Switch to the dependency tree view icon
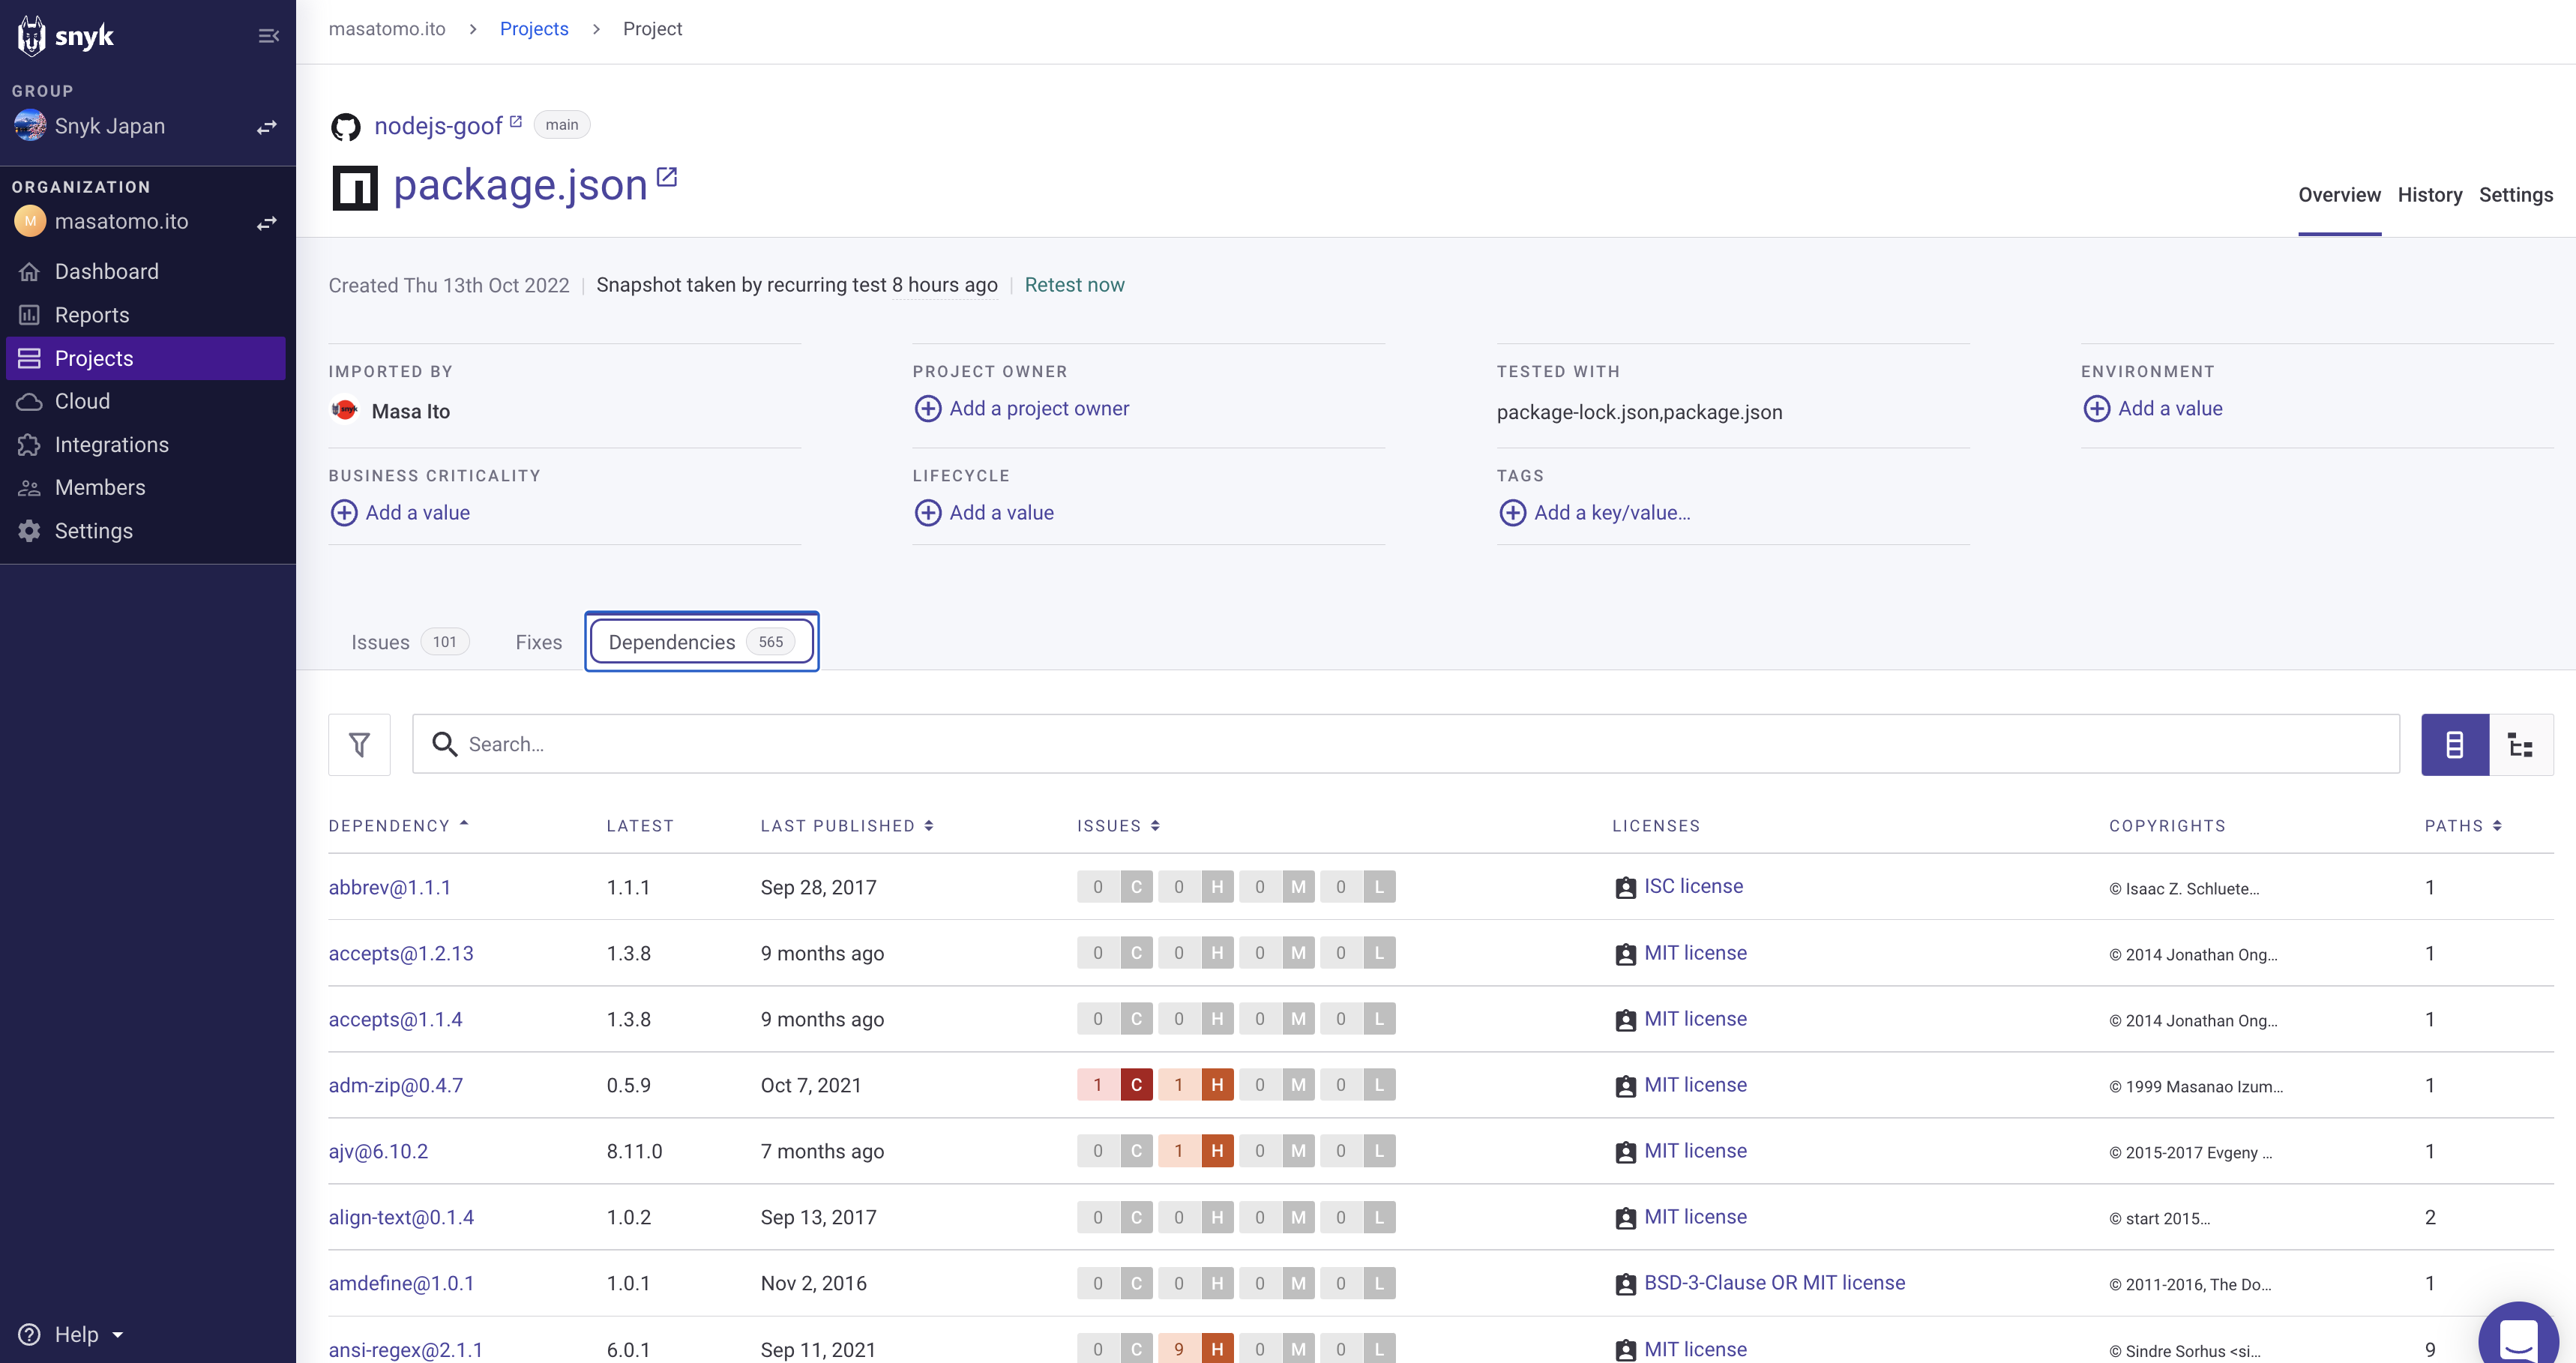2576x1363 pixels. click(2520, 744)
